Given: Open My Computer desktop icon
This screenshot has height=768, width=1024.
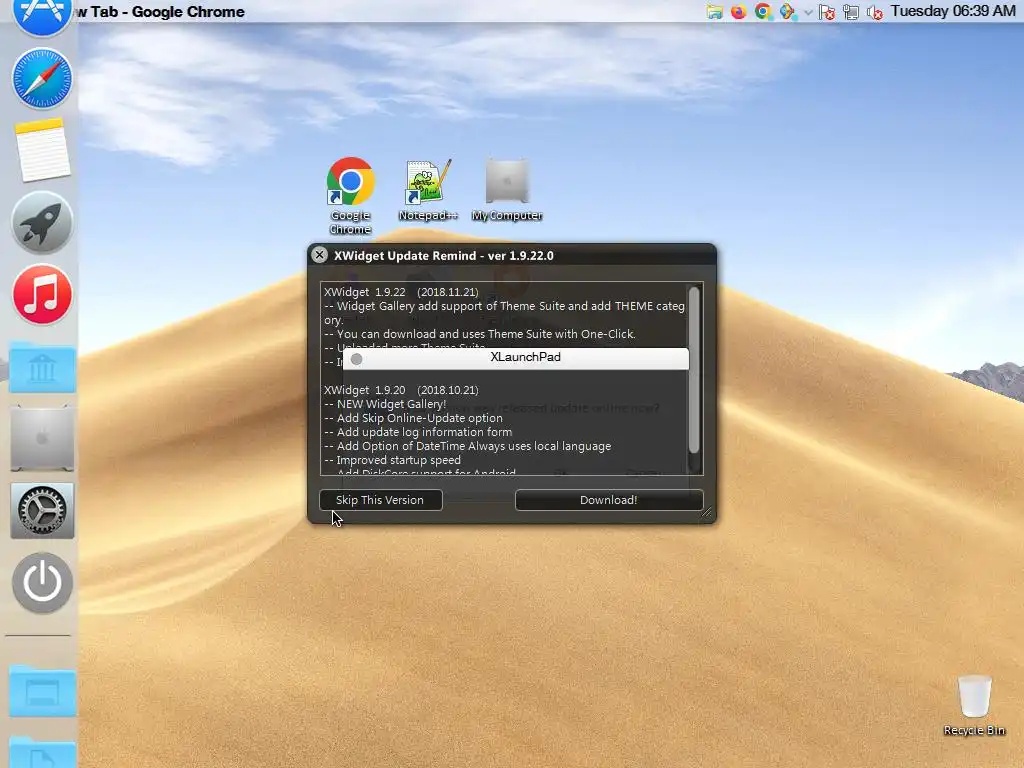Looking at the screenshot, I should (507, 189).
